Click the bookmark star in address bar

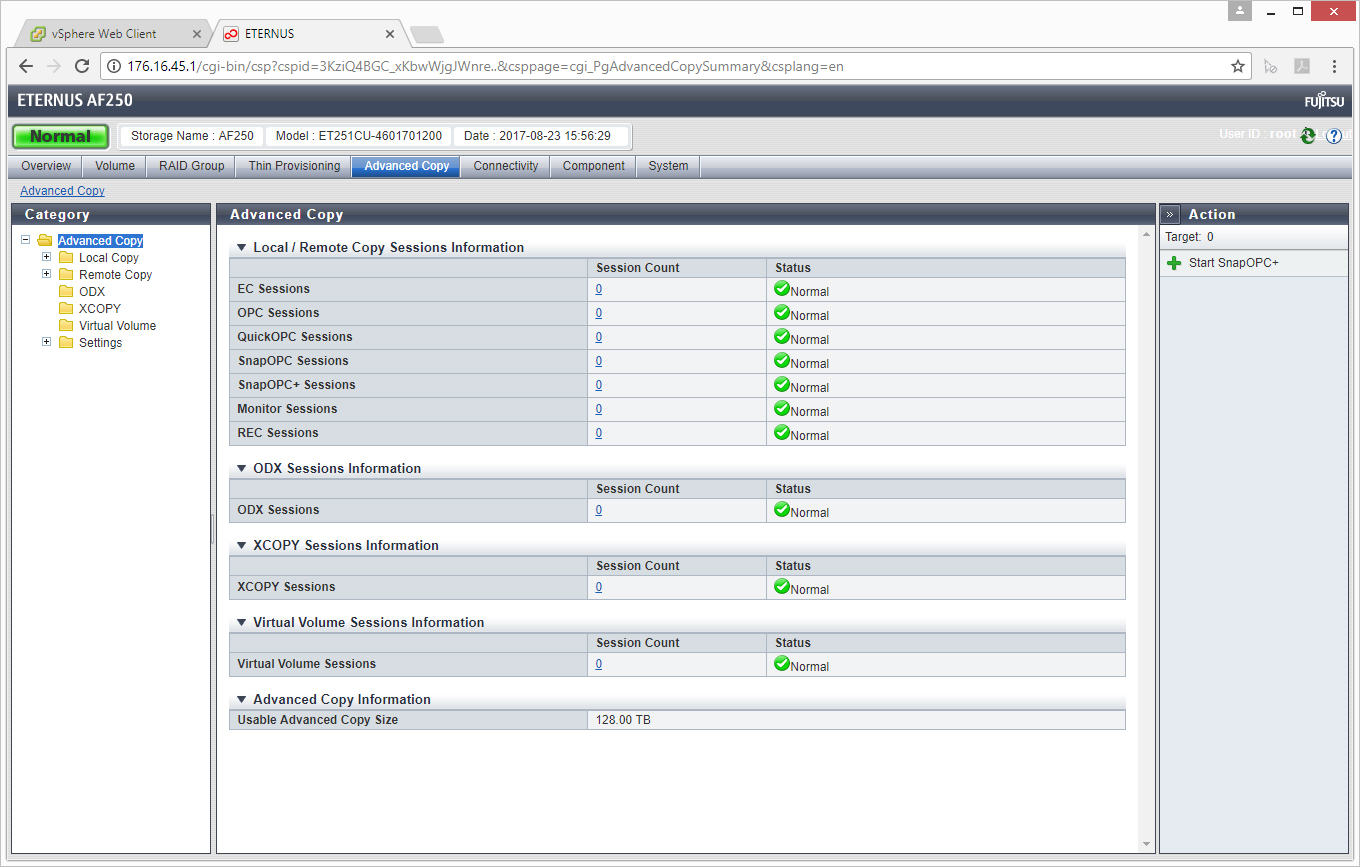pyautogui.click(x=1238, y=67)
